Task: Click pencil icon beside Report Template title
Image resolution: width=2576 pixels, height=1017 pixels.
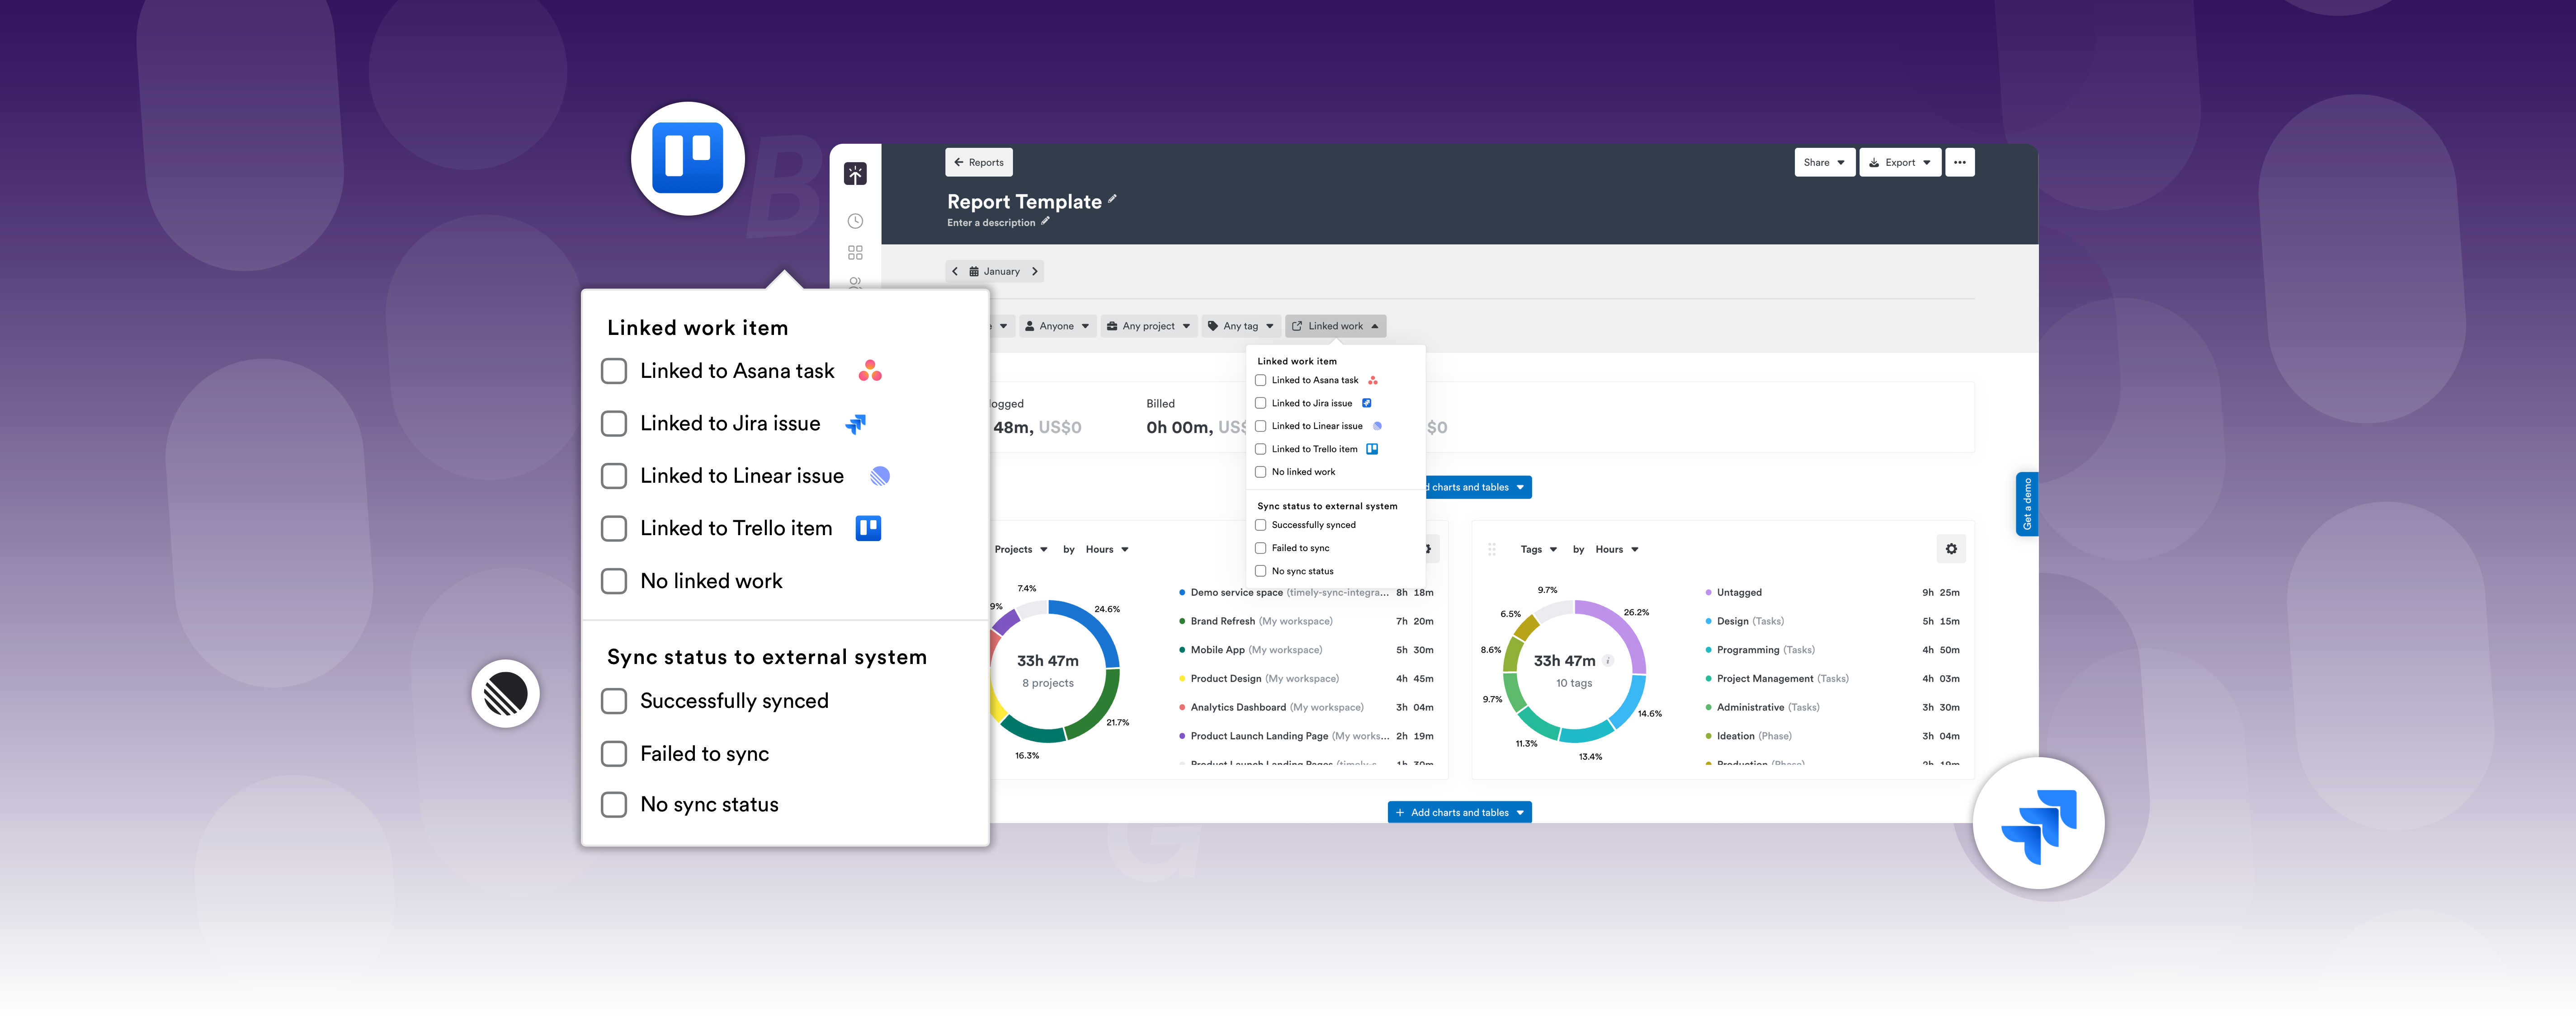Action: [x=1112, y=200]
